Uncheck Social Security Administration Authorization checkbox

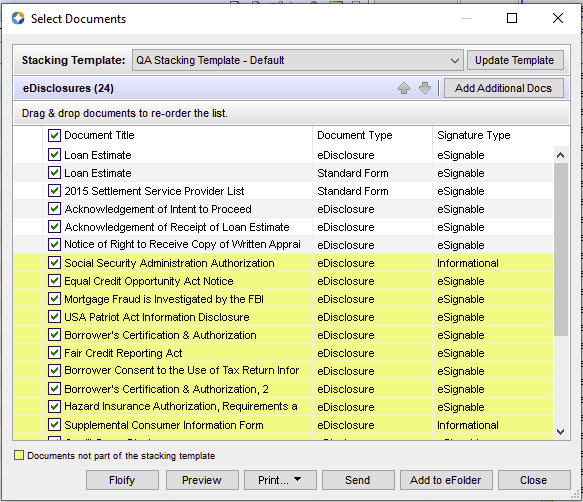[x=54, y=263]
